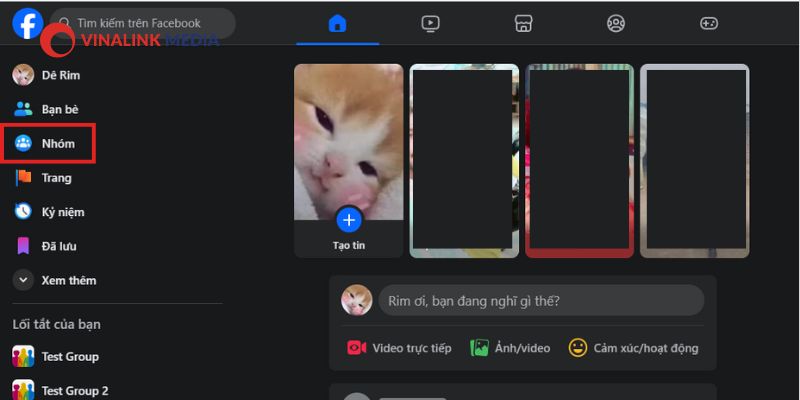Open Bạn bè link
The width and height of the screenshot is (800, 400).
click(60, 110)
